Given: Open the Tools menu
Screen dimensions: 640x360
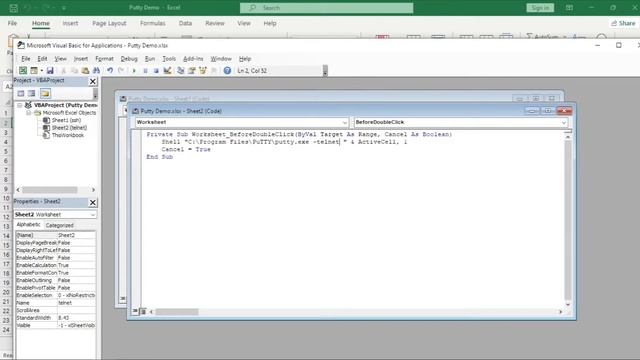Looking at the screenshot, I should [x=169, y=59].
